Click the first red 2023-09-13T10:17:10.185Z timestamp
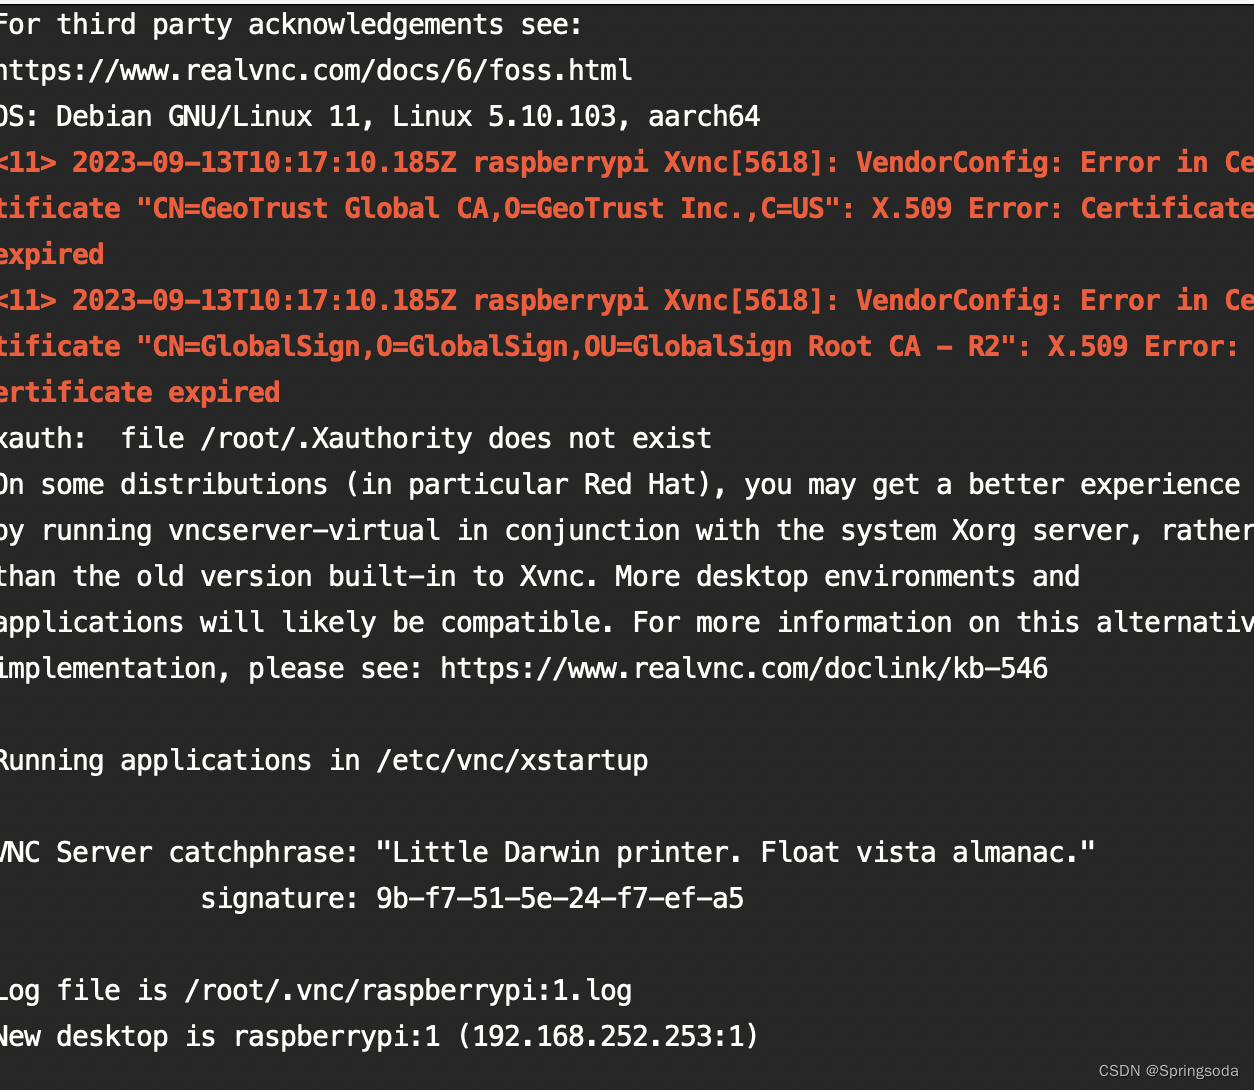The image size is (1254, 1090). (x=264, y=162)
